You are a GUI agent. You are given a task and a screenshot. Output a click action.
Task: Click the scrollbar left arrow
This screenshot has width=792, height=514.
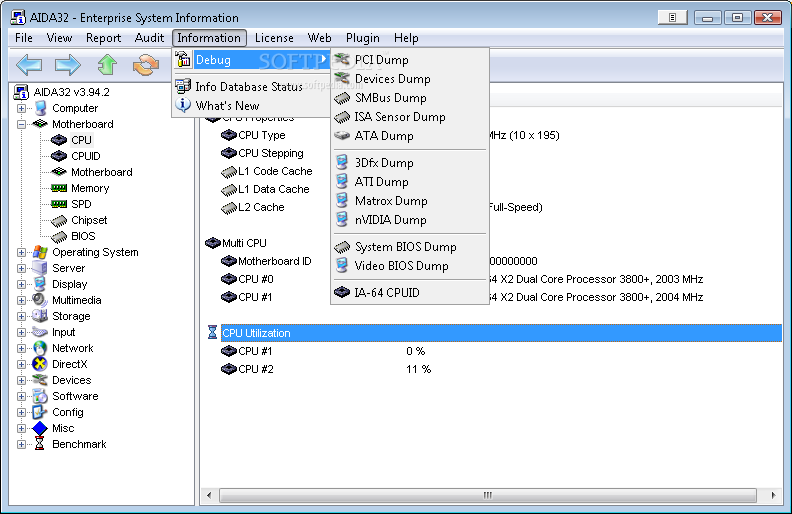[x=209, y=495]
